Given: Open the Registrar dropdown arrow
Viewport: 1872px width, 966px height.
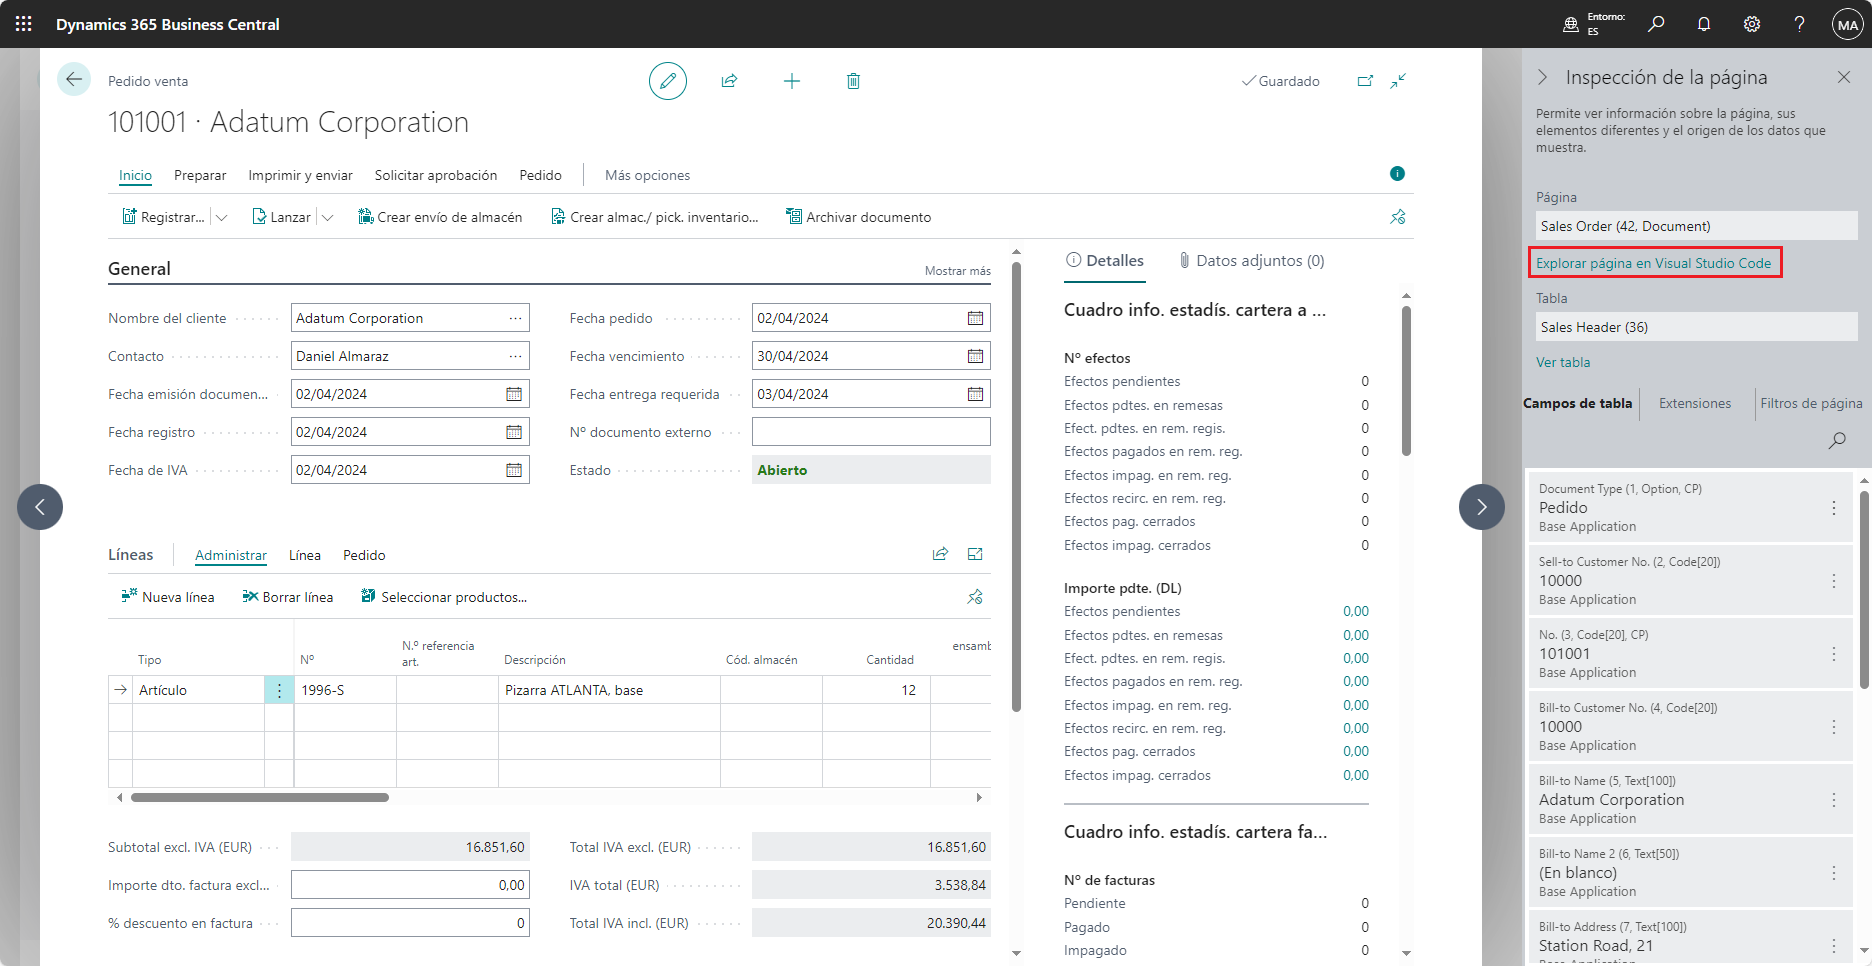Looking at the screenshot, I should click(222, 217).
